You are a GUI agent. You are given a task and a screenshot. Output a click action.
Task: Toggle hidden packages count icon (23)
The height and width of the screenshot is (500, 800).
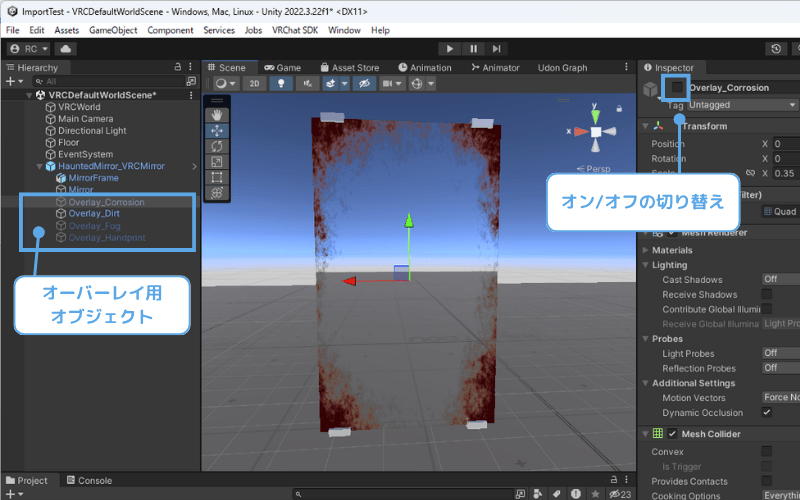pyautogui.click(x=620, y=494)
